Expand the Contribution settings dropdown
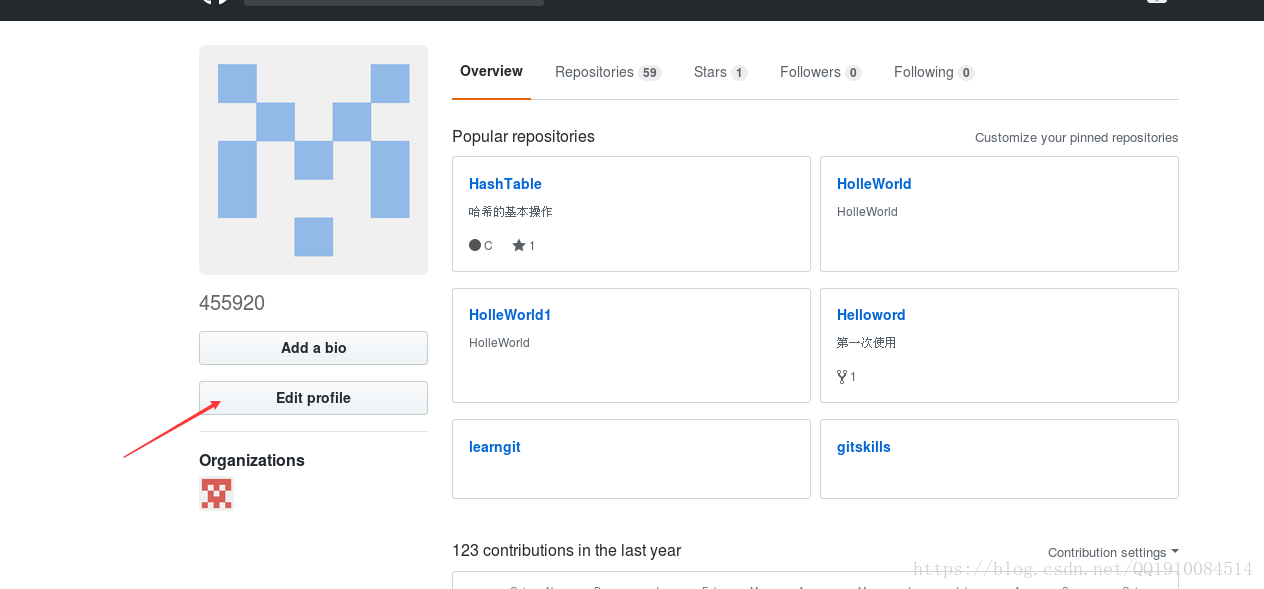Screen dimensions: 1264x589 click(x=1112, y=552)
